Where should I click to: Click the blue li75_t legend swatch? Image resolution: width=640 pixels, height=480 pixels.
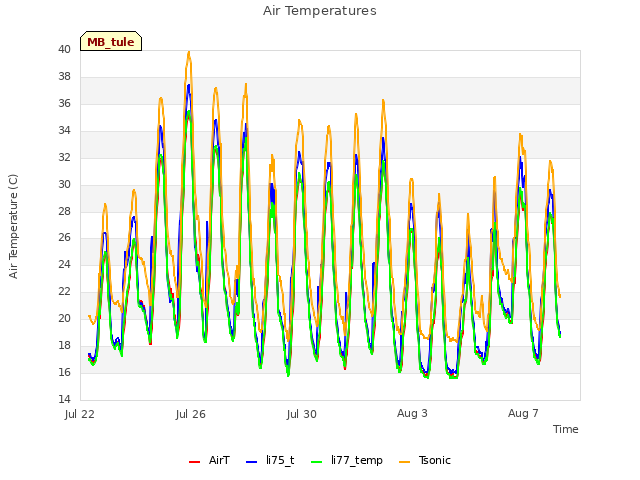252,462
